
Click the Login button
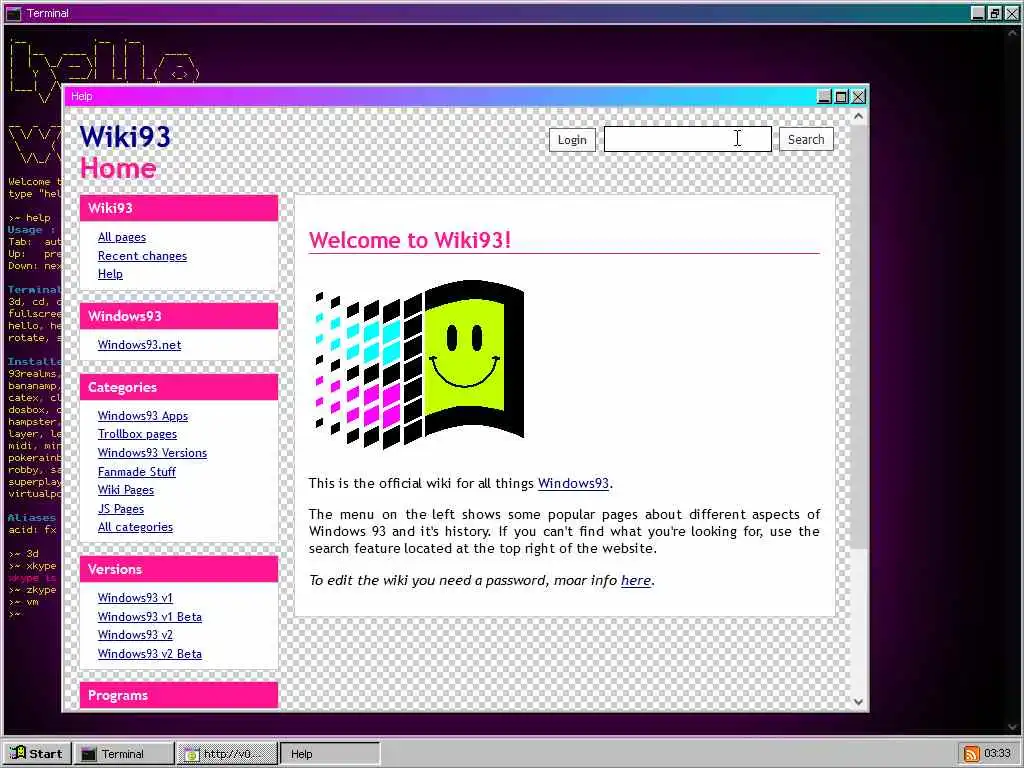[572, 140]
